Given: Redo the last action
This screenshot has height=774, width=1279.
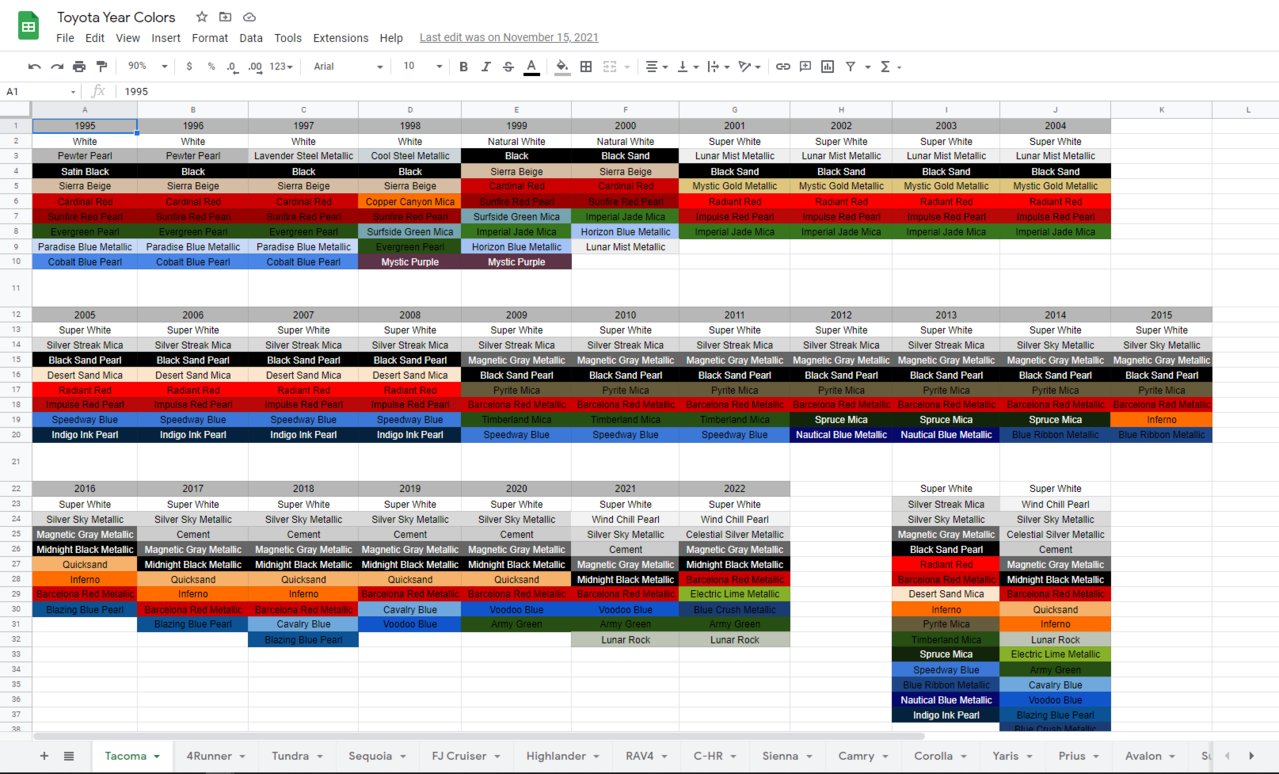Looking at the screenshot, I should click(57, 66).
